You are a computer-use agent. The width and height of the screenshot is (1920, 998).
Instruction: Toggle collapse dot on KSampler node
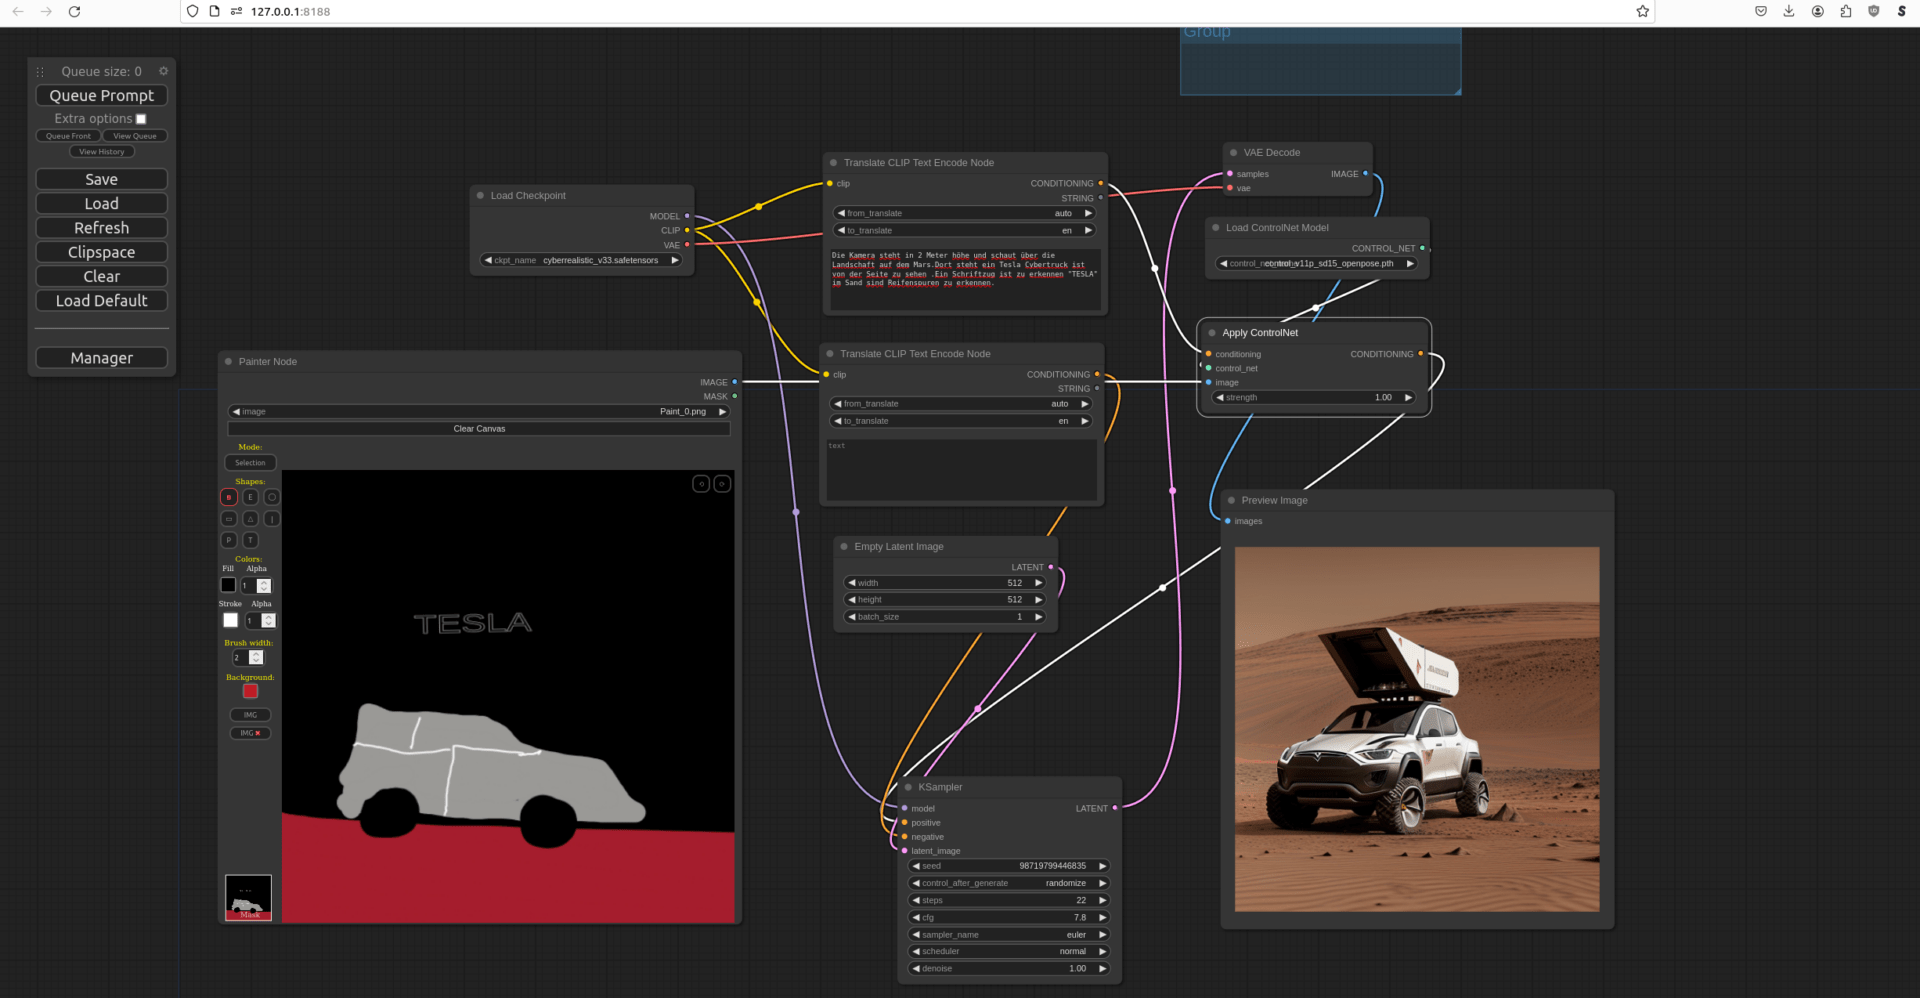908,787
